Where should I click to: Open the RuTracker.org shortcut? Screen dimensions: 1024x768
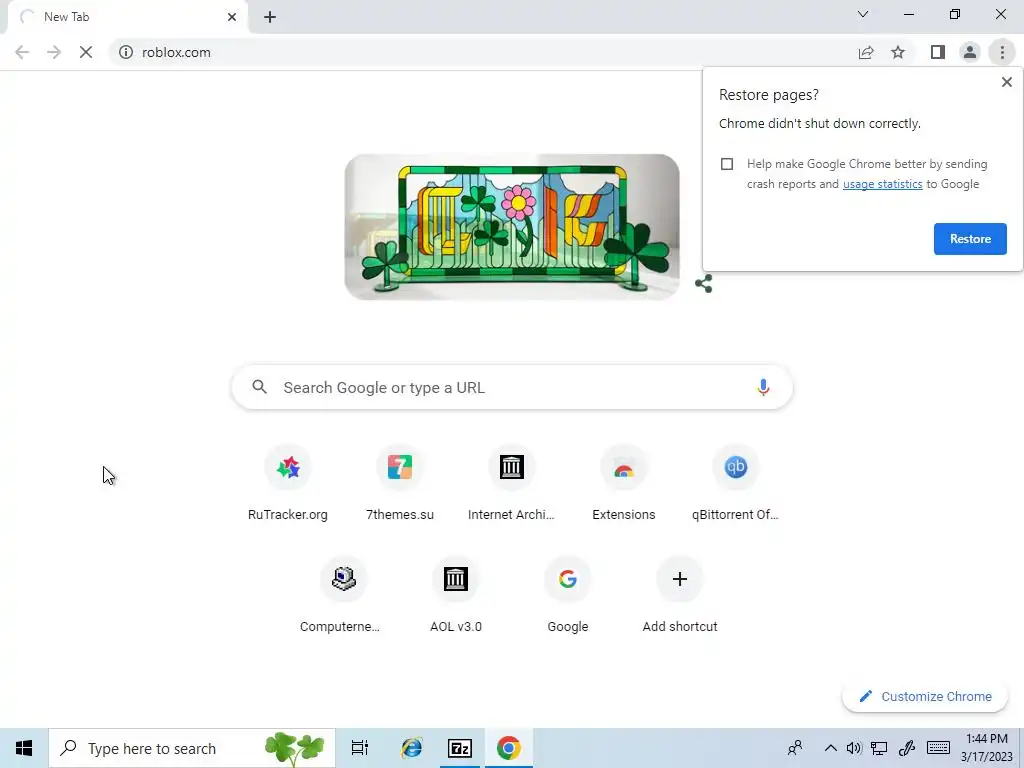tap(288, 484)
